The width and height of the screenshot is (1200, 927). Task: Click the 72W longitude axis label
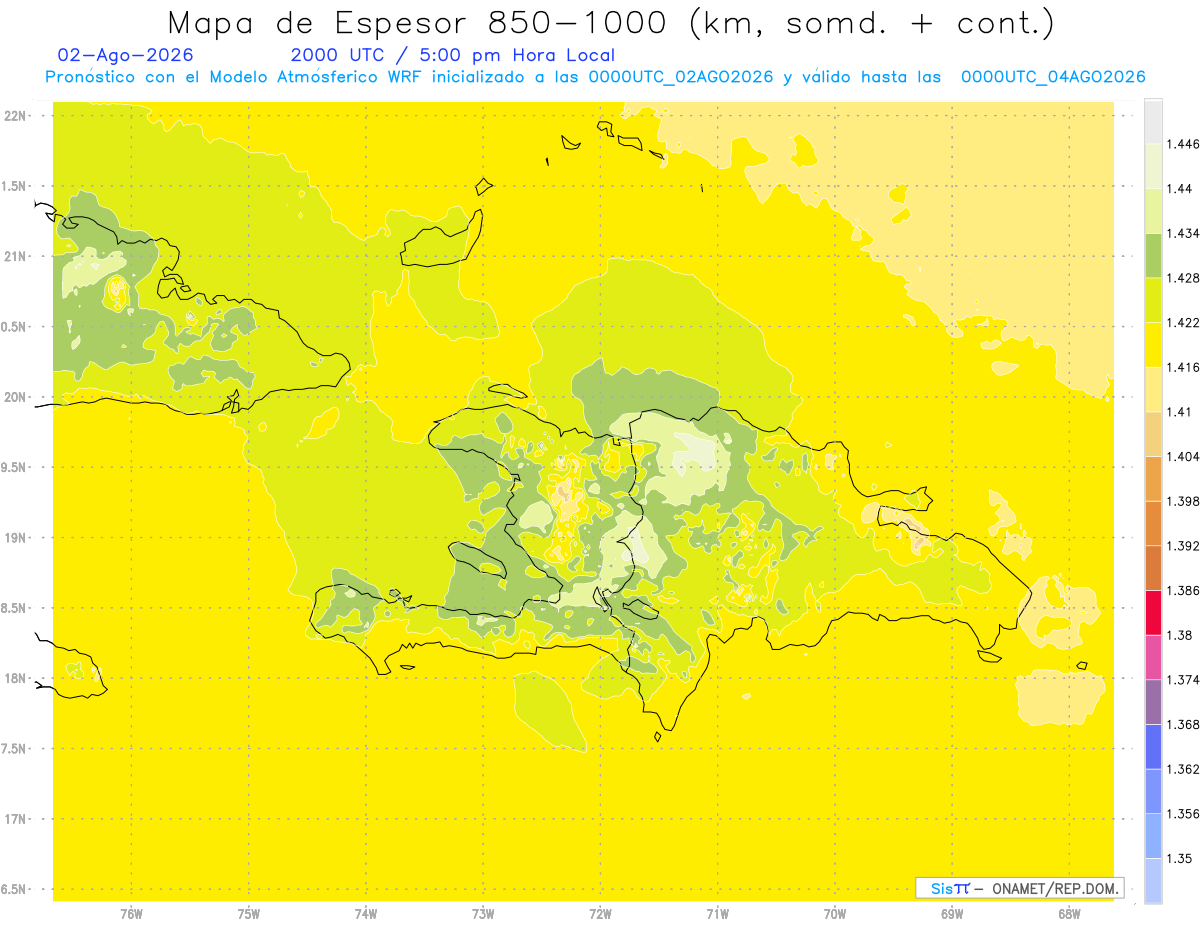pos(600,914)
